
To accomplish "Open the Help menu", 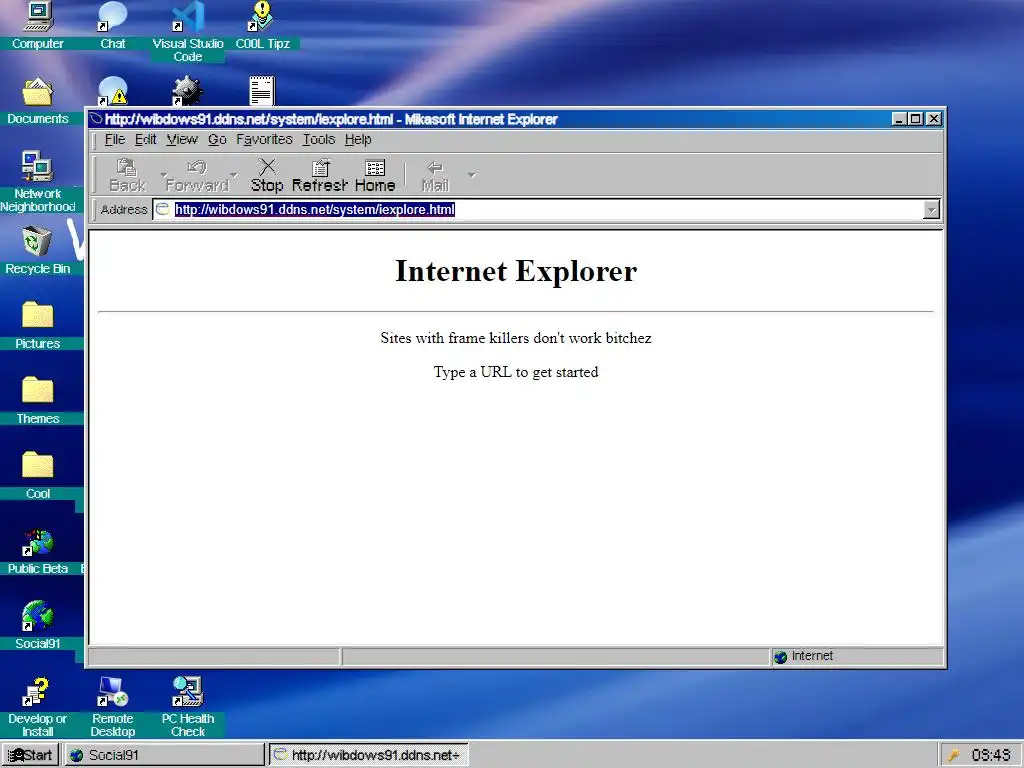I will click(x=358, y=139).
